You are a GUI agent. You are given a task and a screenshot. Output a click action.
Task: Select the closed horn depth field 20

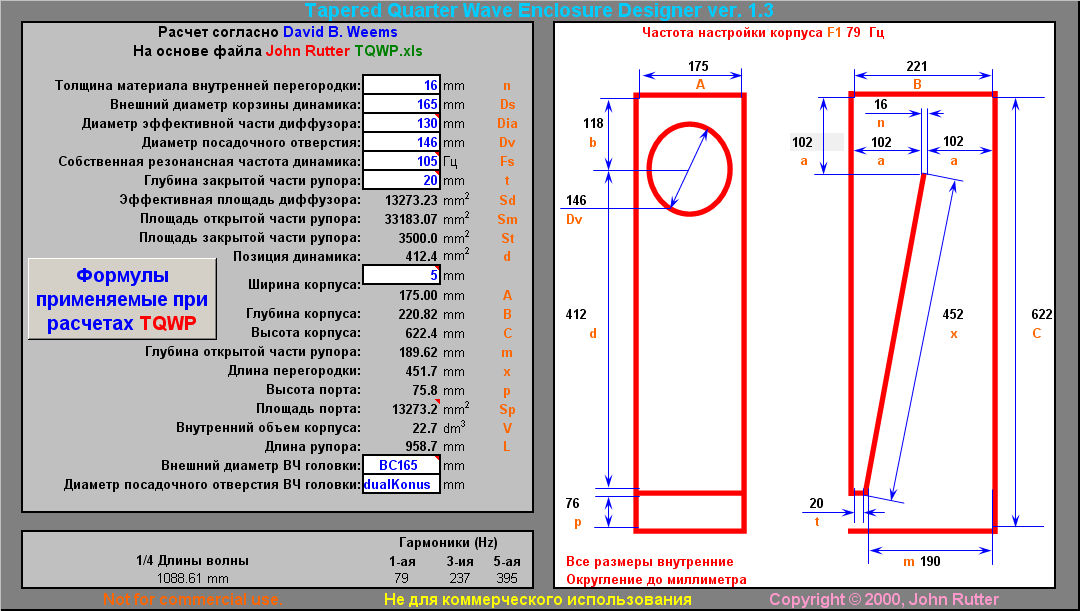402,180
